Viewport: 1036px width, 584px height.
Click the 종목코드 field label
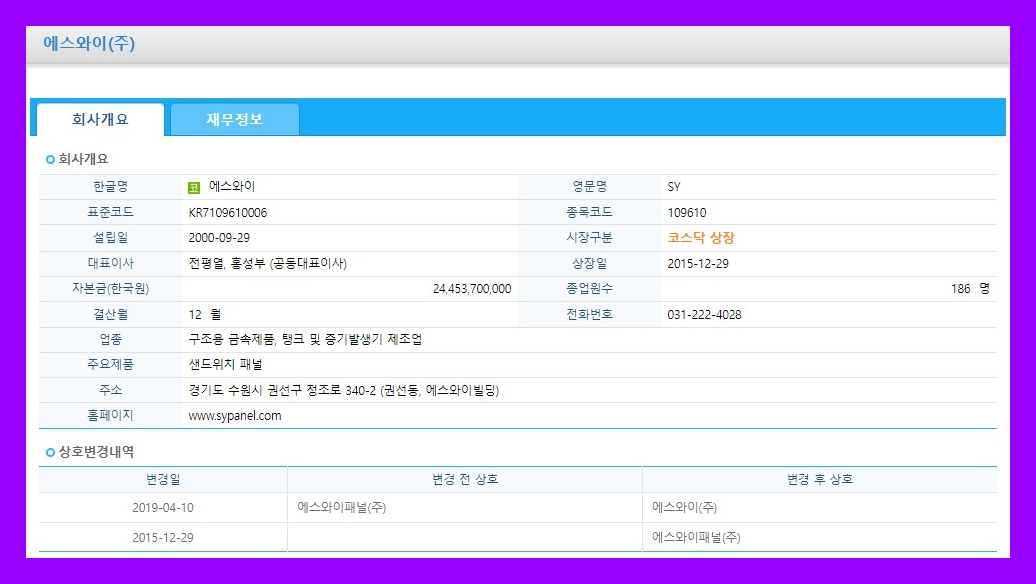[589, 213]
